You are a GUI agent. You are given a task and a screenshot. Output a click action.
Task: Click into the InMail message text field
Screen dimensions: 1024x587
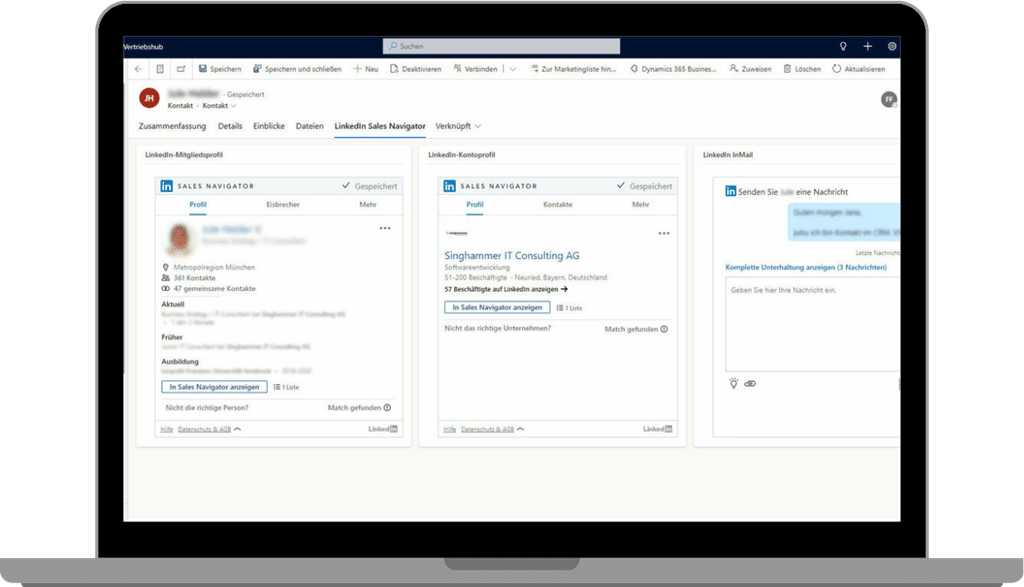click(x=812, y=324)
